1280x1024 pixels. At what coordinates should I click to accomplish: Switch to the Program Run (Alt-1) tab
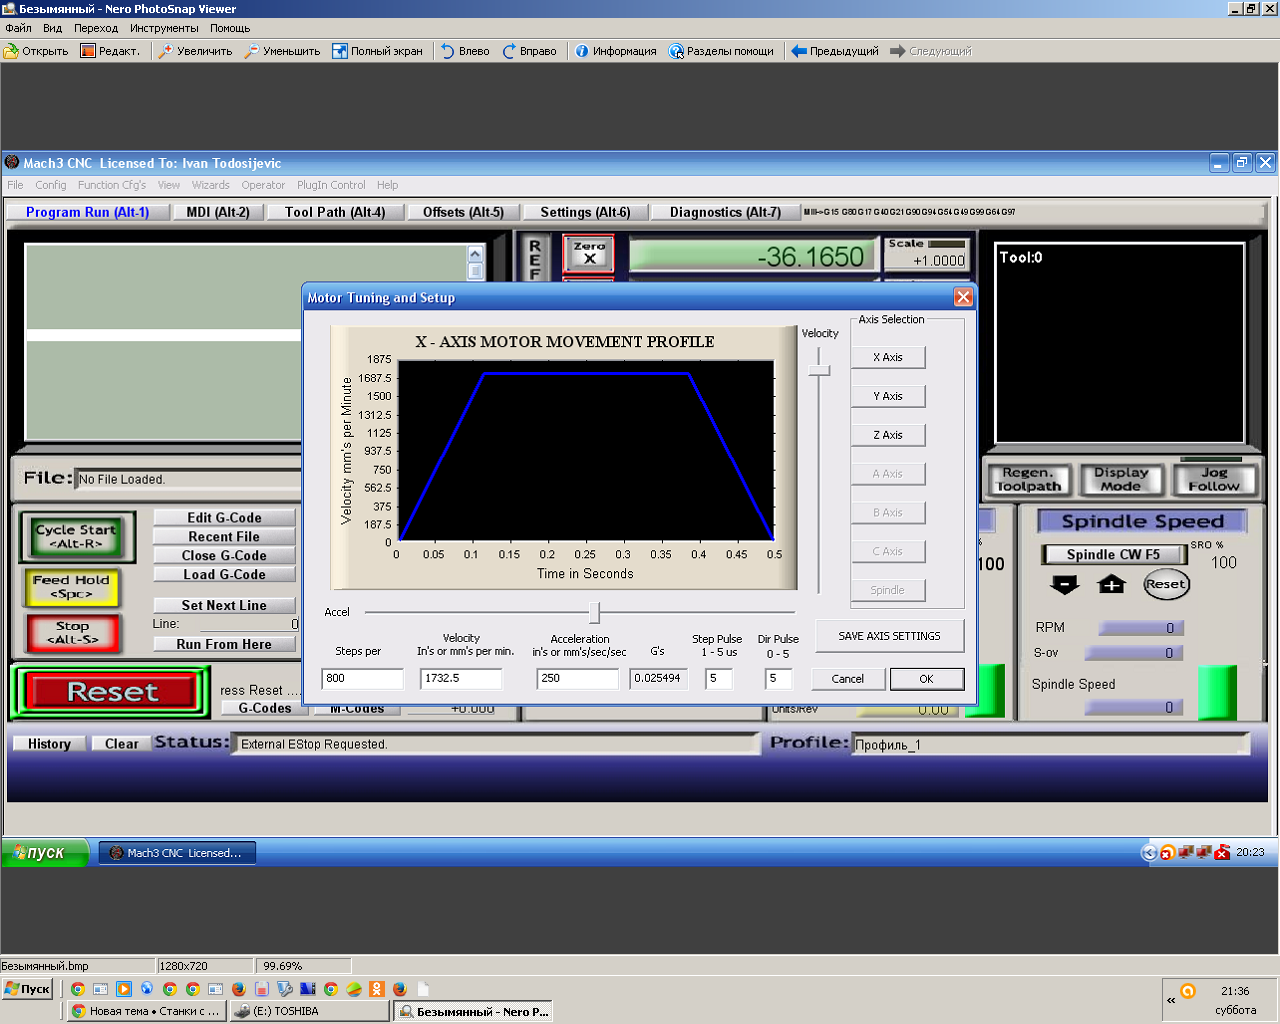pyautogui.click(x=88, y=212)
